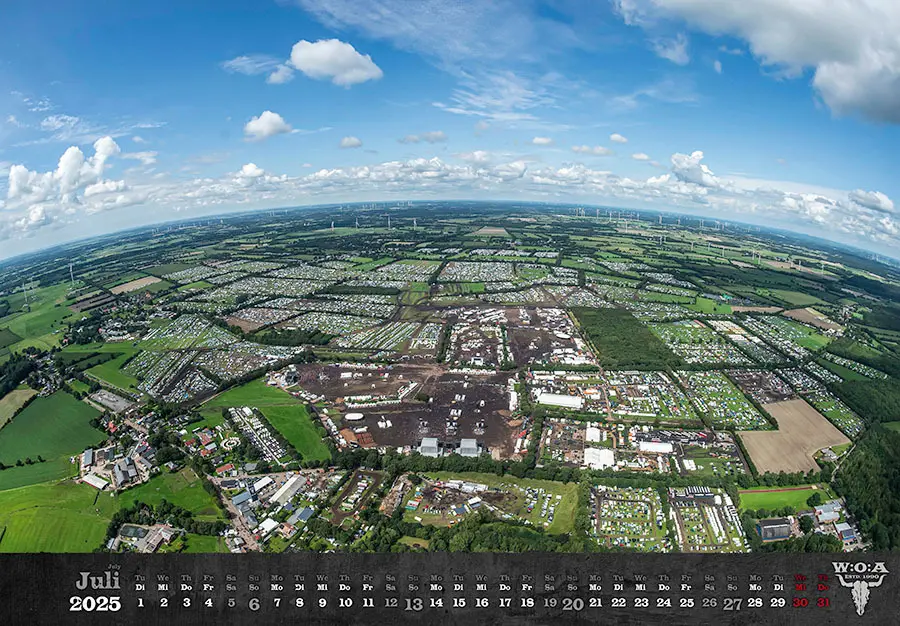The height and width of the screenshot is (626, 900).
Task: Click day 25 in the calendar strip
Action: tap(686, 602)
